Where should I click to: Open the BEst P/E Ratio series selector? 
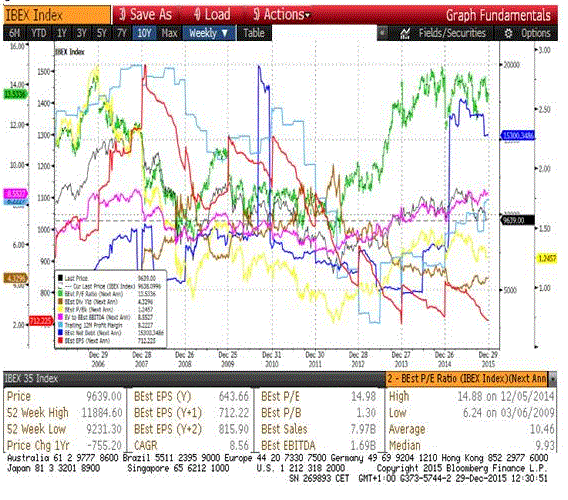point(467,379)
